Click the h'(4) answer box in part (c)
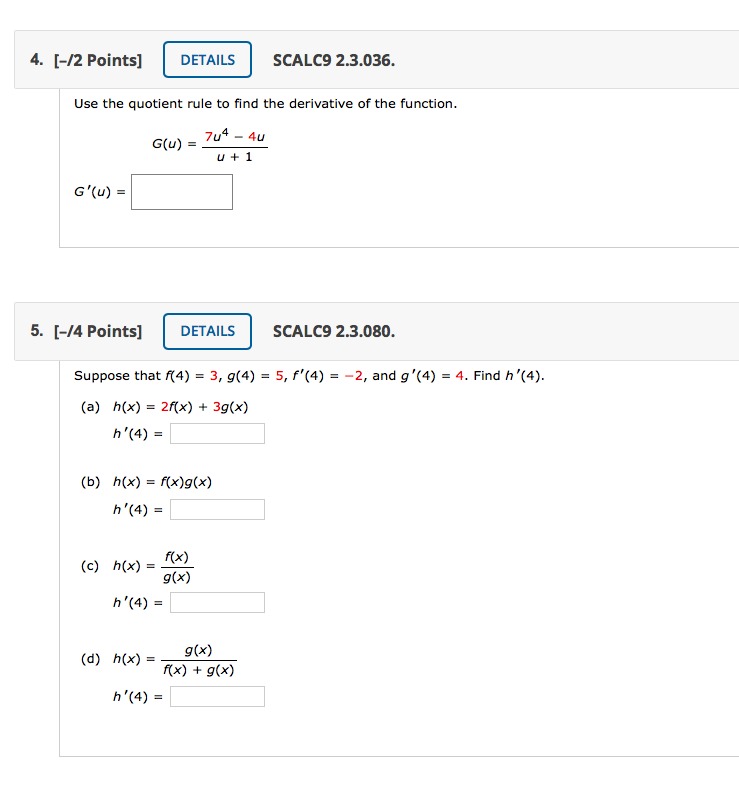The height and width of the screenshot is (800, 739). tap(217, 602)
